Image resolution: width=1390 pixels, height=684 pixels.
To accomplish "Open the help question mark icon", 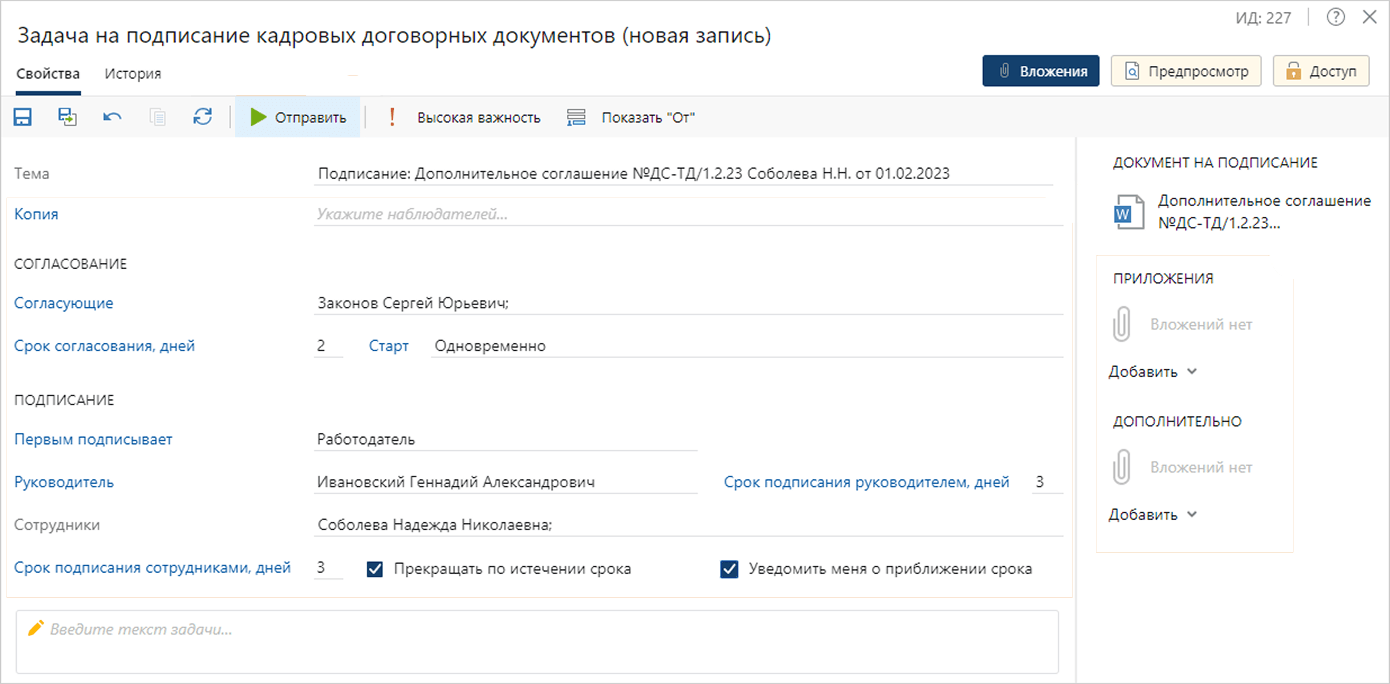I will 1336,17.
